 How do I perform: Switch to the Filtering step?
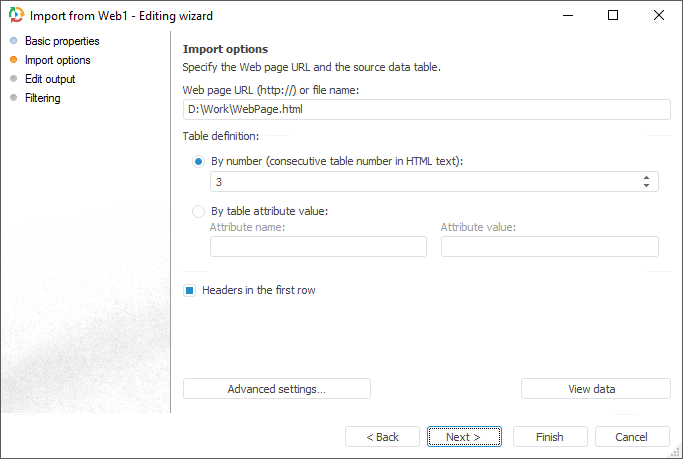point(42,98)
